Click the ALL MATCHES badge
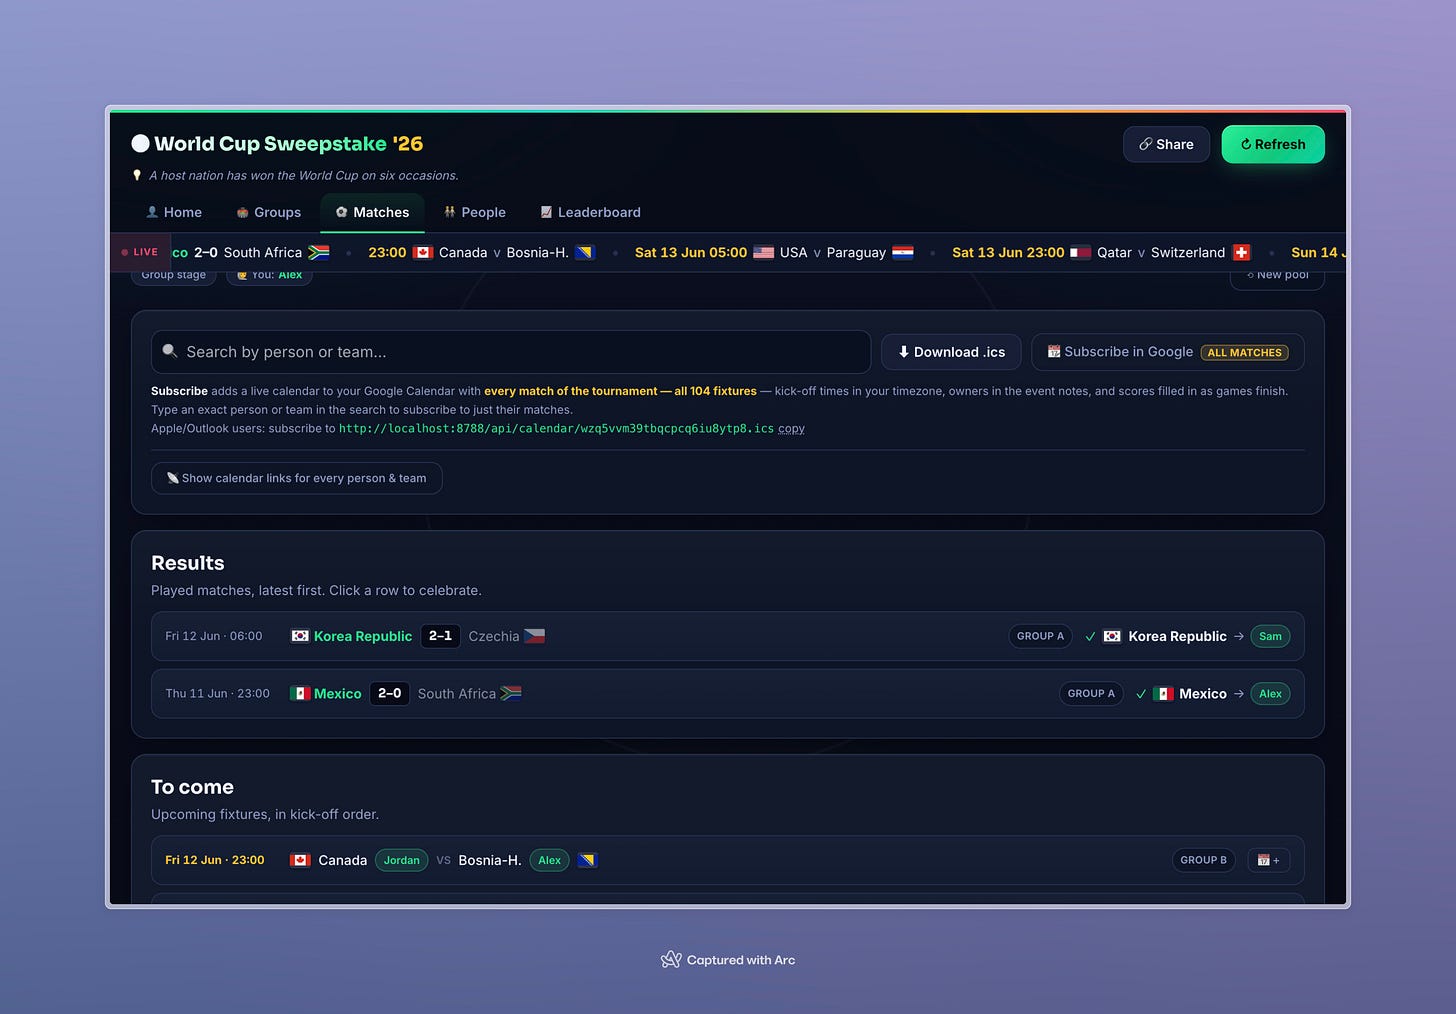This screenshot has height=1014, width=1456. pos(1244,352)
